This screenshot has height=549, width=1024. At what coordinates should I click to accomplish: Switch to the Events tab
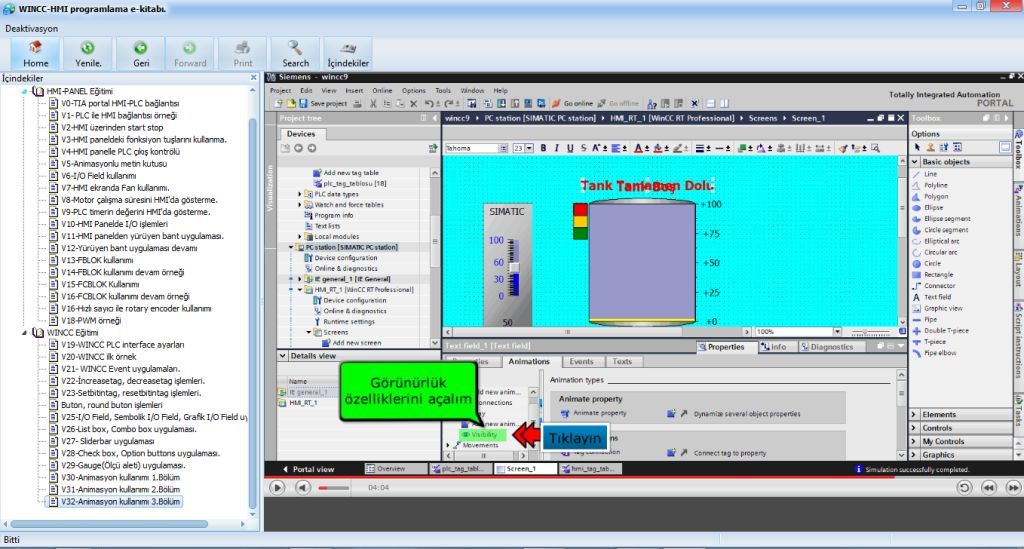pyautogui.click(x=581, y=361)
